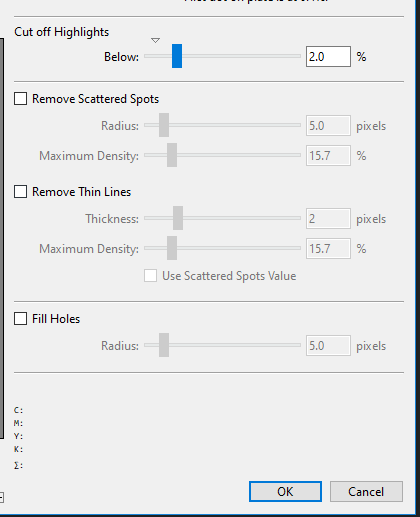Check the Fill Holes option

pyautogui.click(x=20, y=318)
